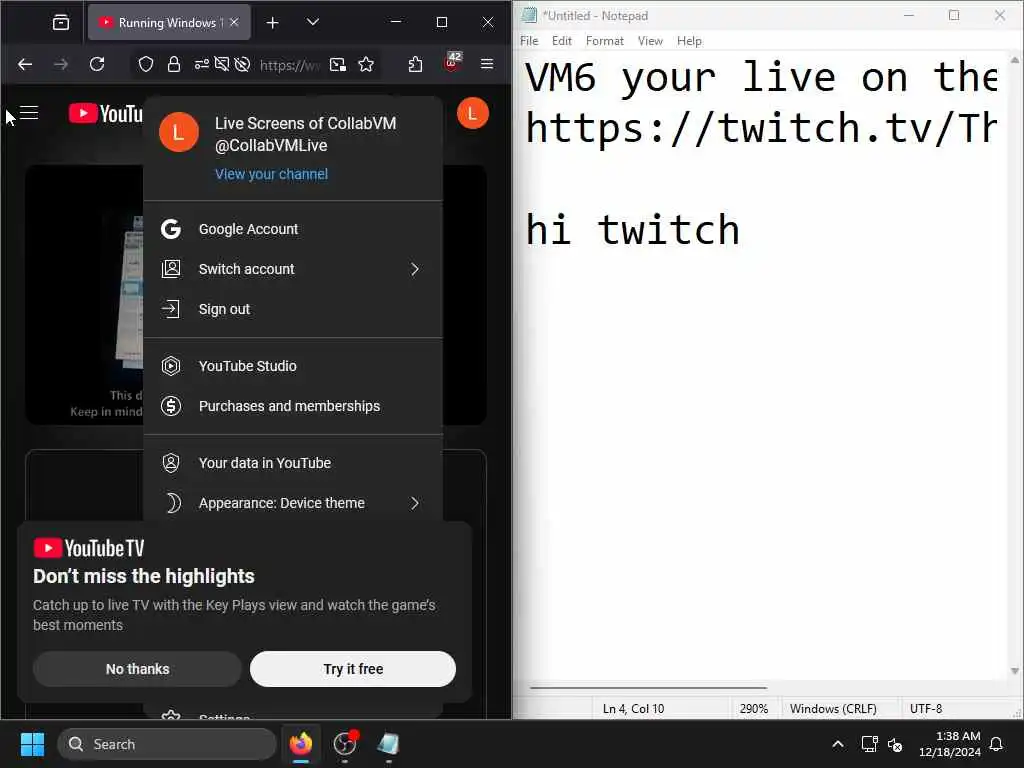Click the orange L account avatar at top right
Image resolution: width=1024 pixels, height=768 pixels.
click(473, 114)
